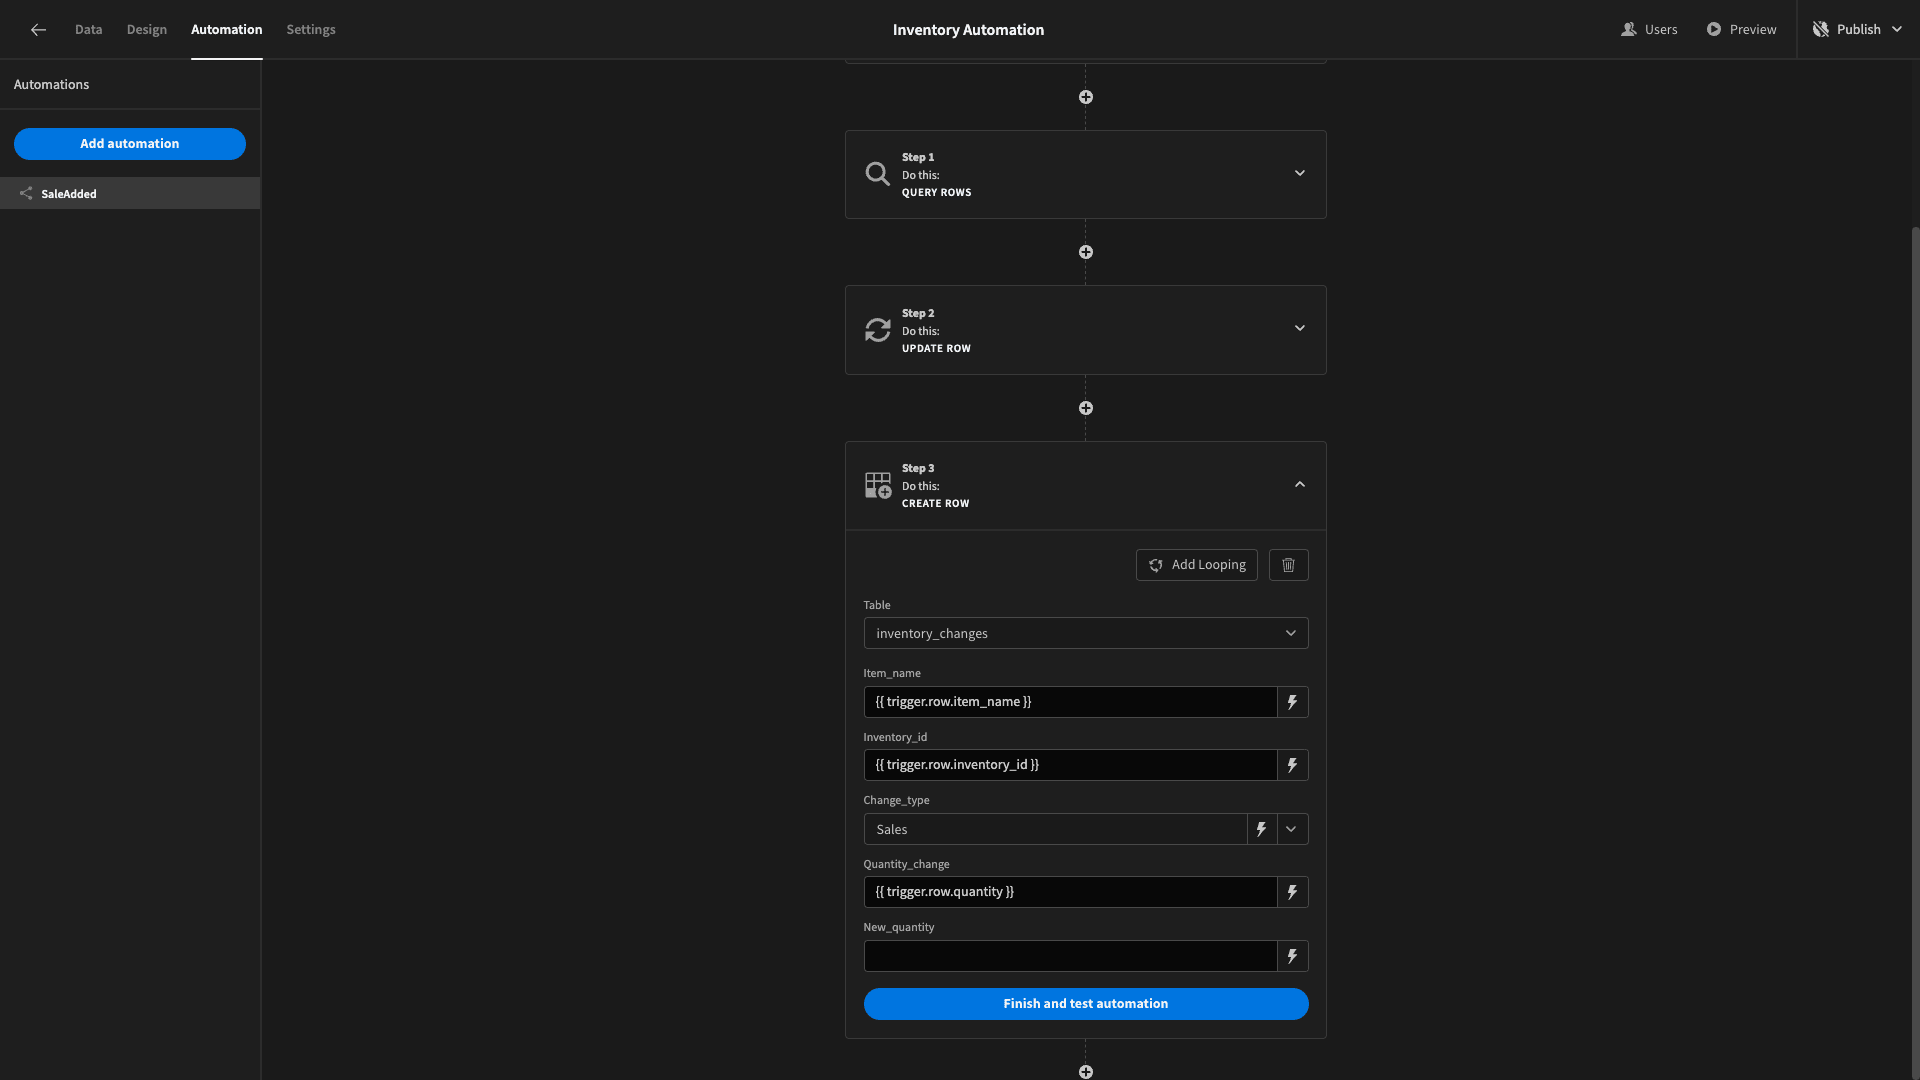Open bindings for the Change_type field
The image size is (1920, 1080).
[1262, 829]
